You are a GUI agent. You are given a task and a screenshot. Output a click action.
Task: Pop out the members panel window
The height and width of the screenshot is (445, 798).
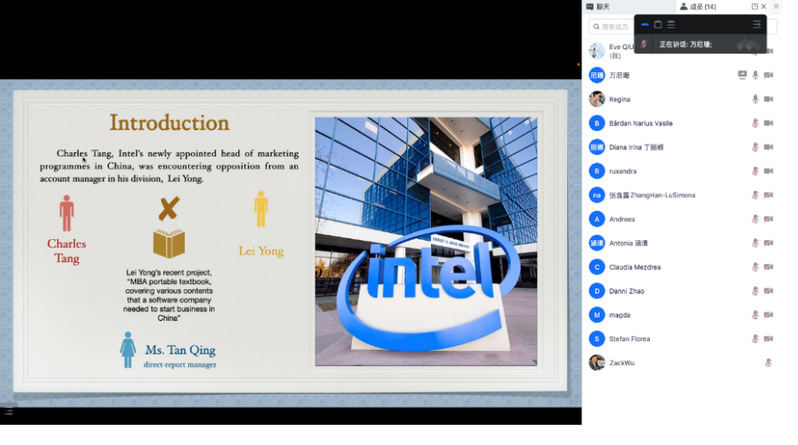[754, 6]
